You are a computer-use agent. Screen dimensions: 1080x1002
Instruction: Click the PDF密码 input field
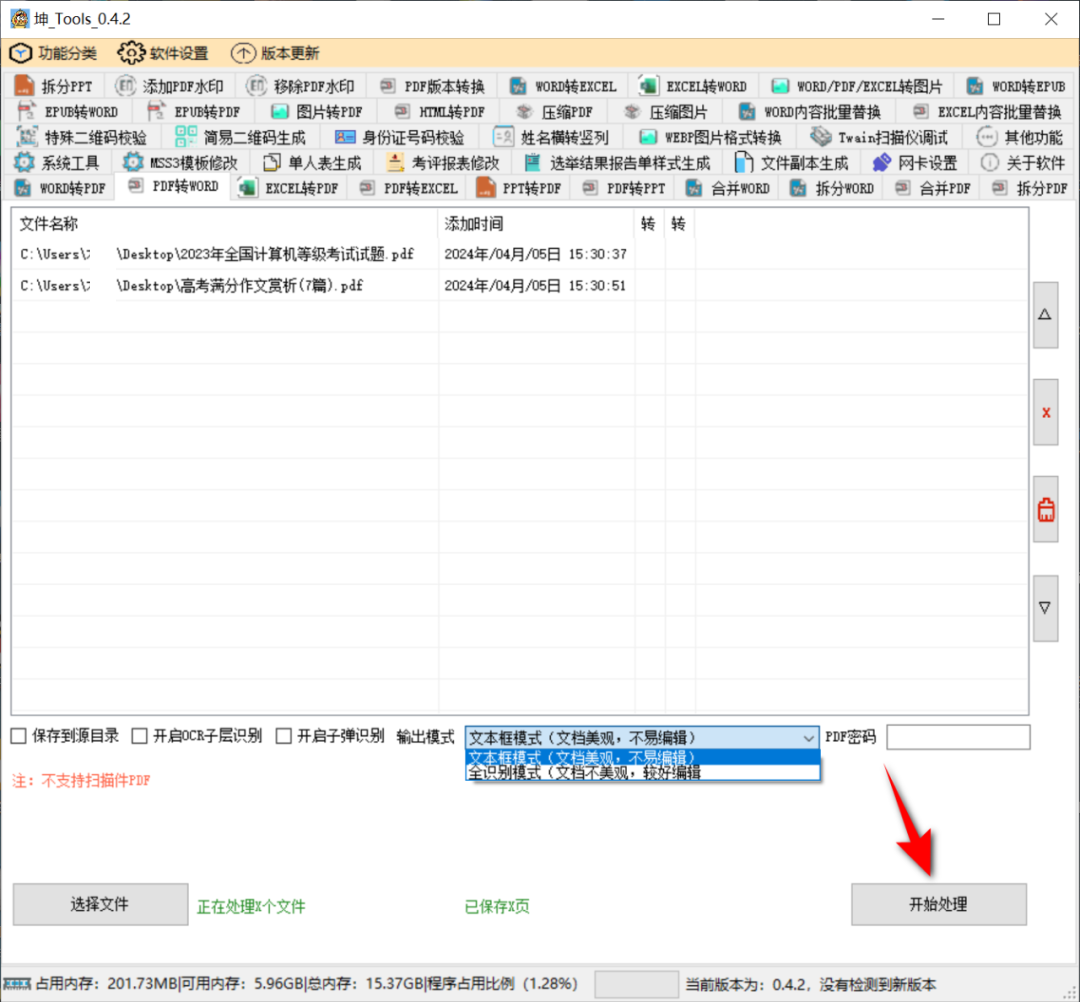click(957, 737)
